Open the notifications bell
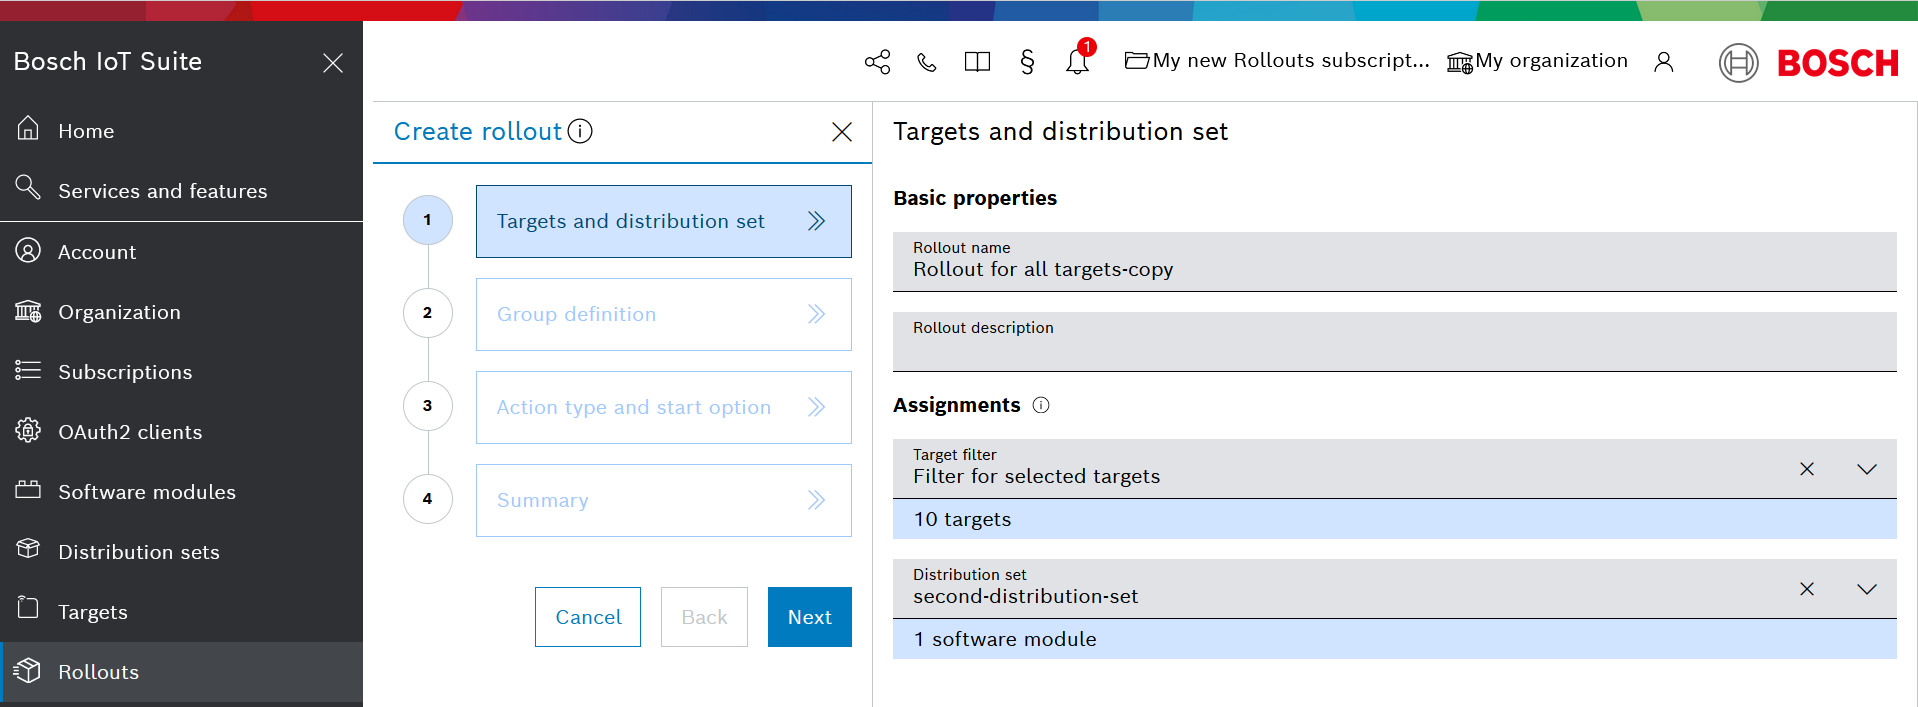Viewport: 1918px width, 707px height. 1077,62
